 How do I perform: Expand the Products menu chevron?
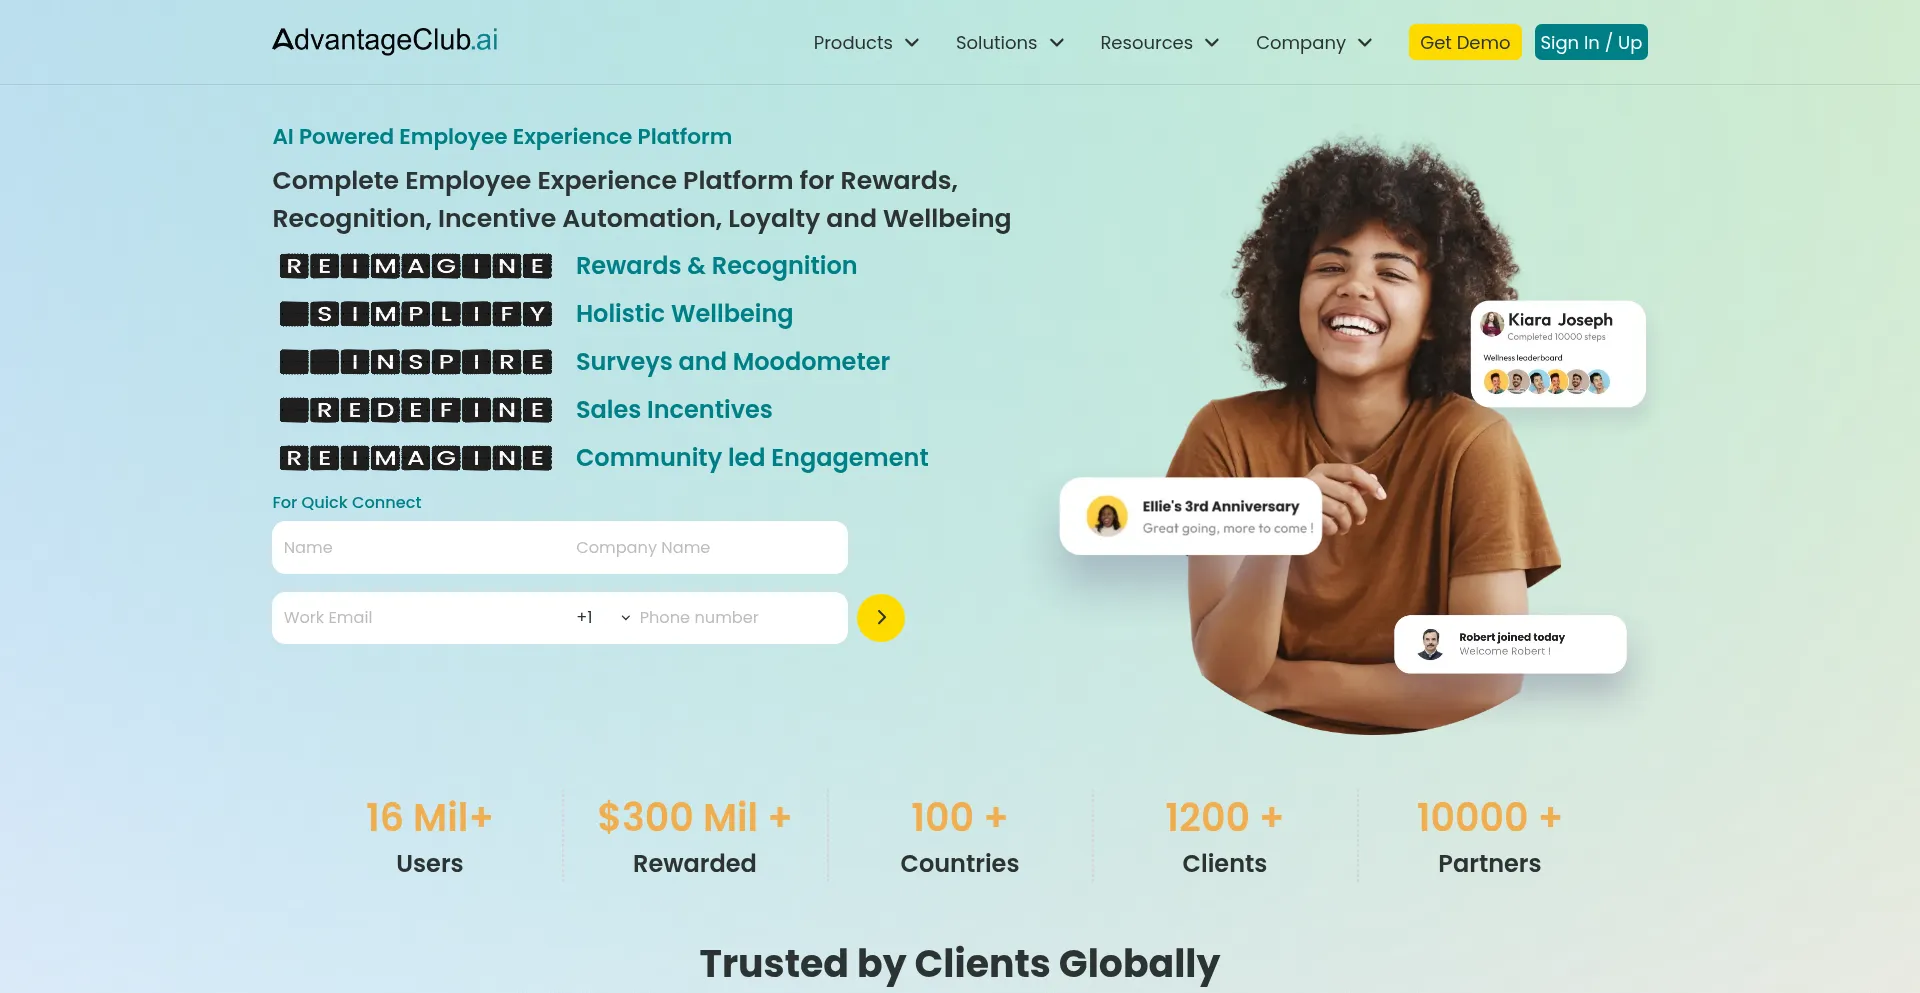pyautogui.click(x=912, y=43)
